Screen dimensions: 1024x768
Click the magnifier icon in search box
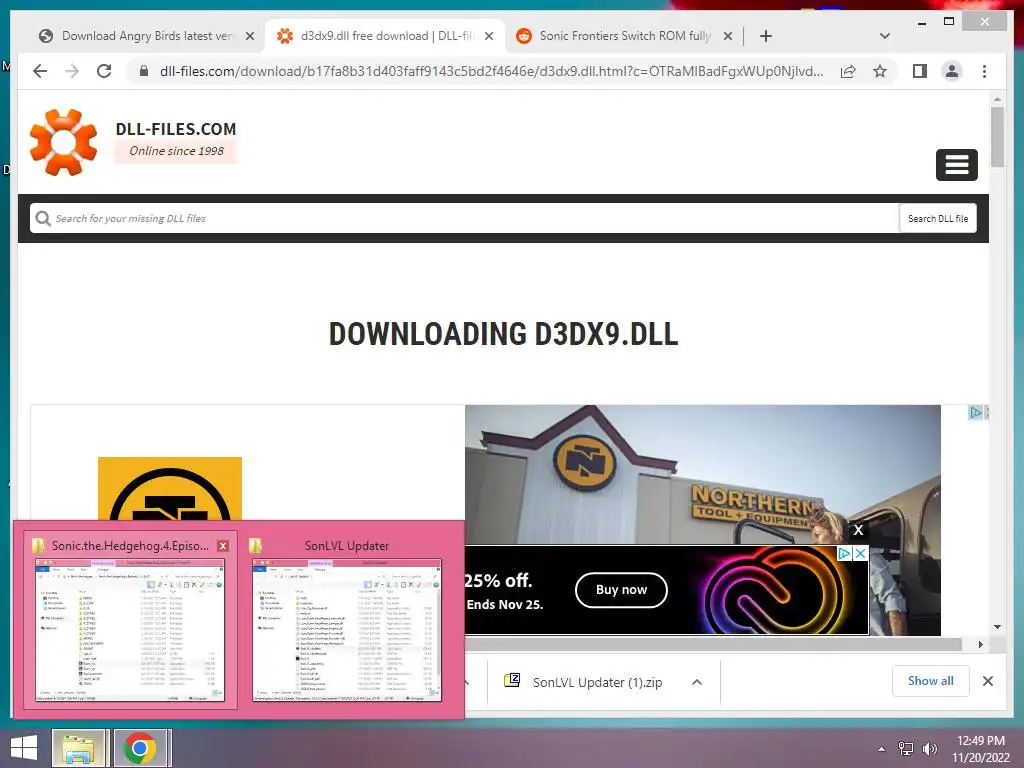pyautogui.click(x=43, y=218)
